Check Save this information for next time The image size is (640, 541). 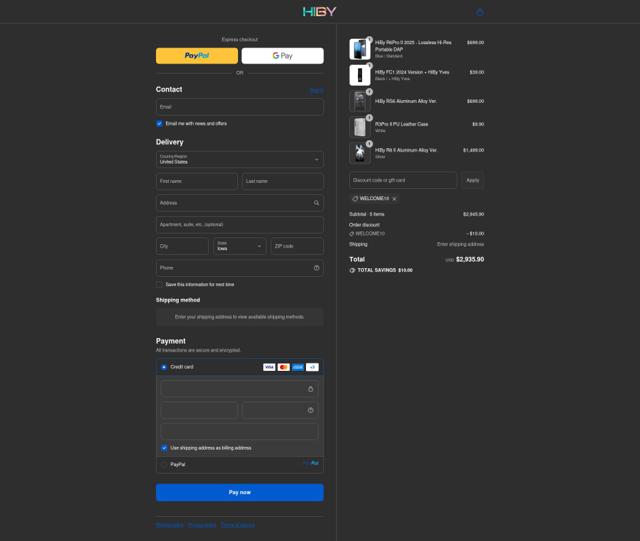point(159,285)
